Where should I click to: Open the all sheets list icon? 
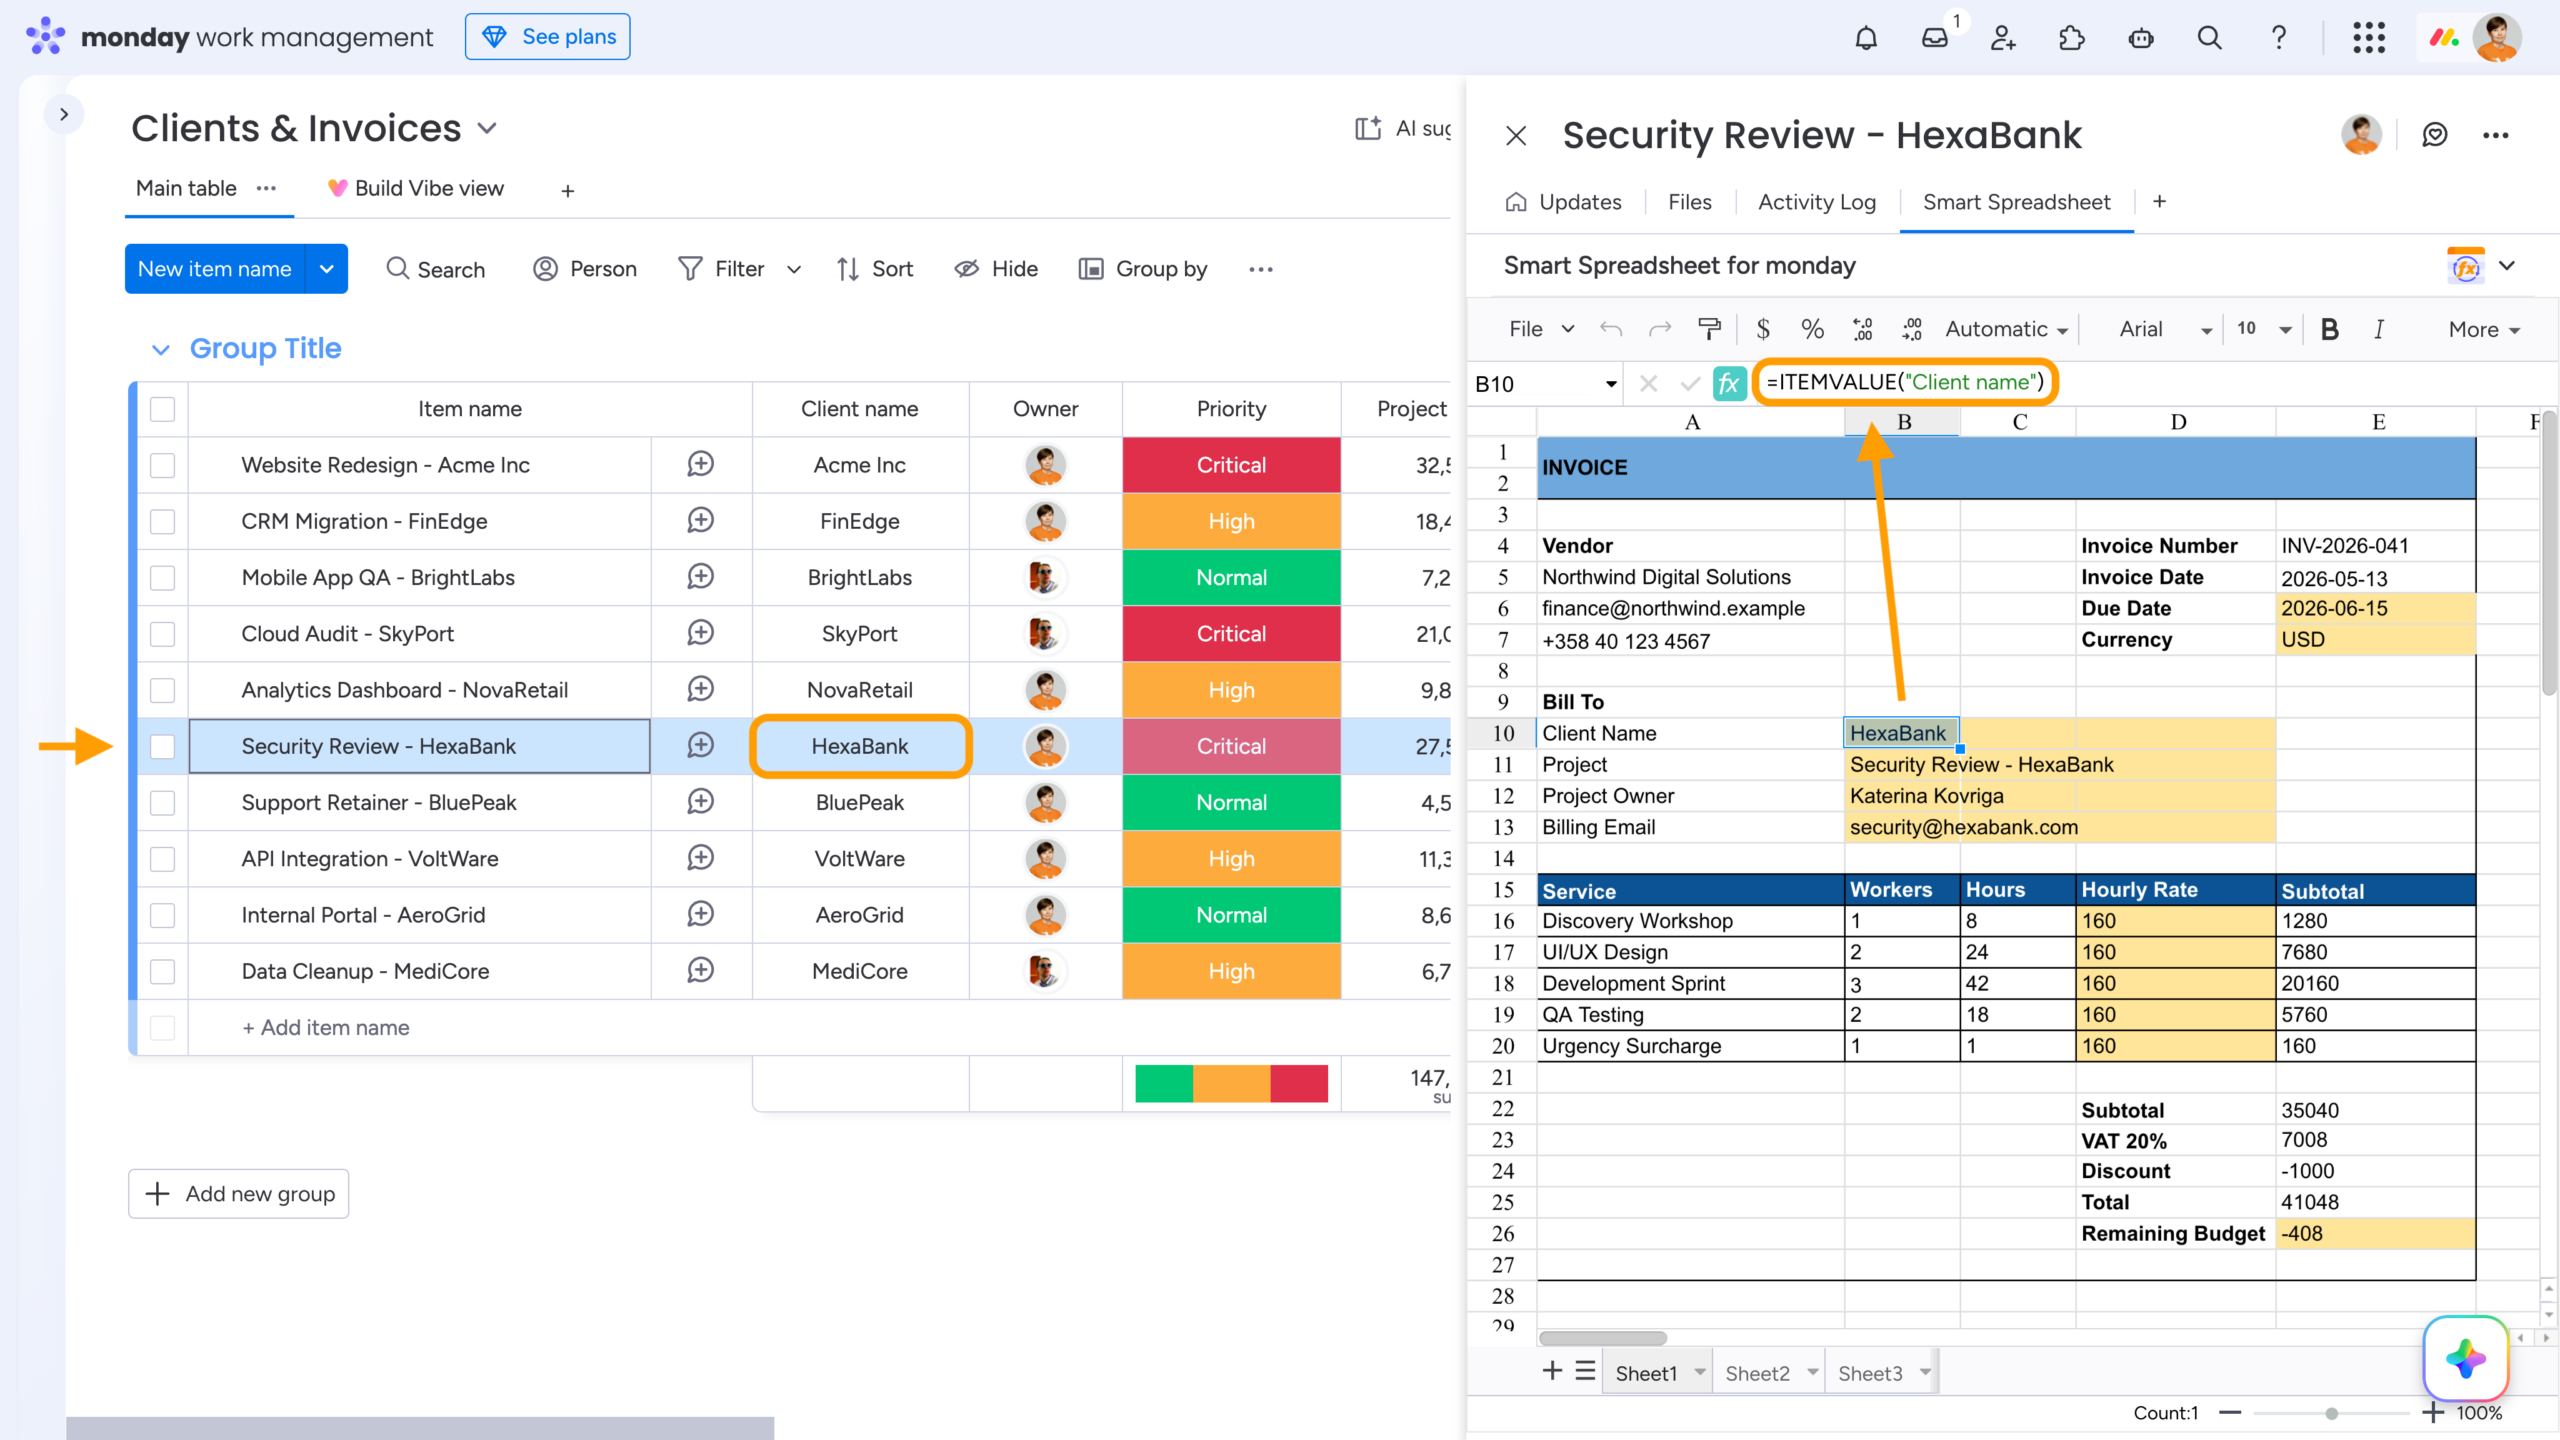tap(1586, 1371)
